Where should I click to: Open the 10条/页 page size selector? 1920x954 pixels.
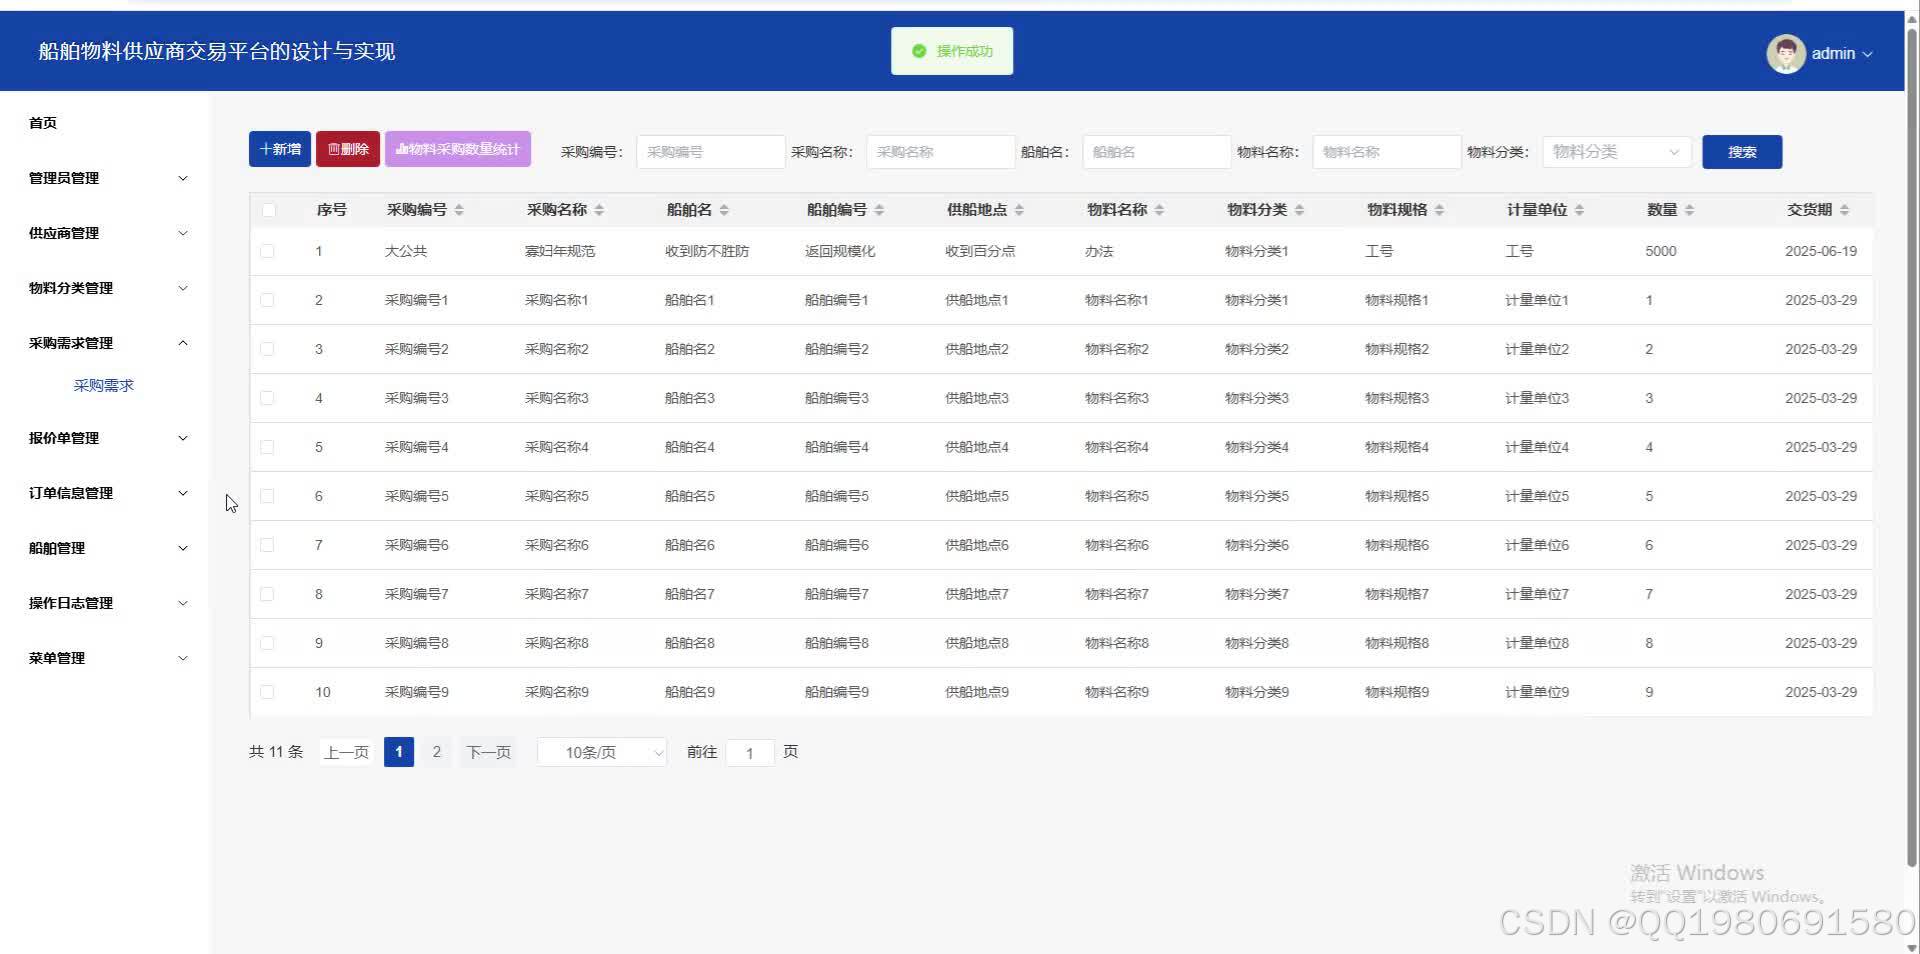point(600,752)
